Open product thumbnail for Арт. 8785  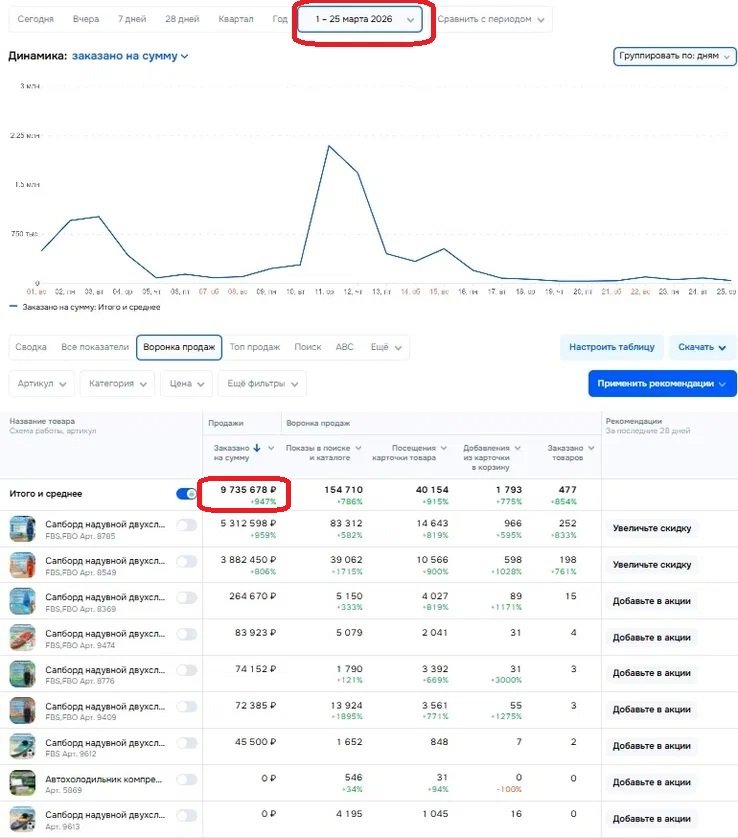pyautogui.click(x=22, y=529)
